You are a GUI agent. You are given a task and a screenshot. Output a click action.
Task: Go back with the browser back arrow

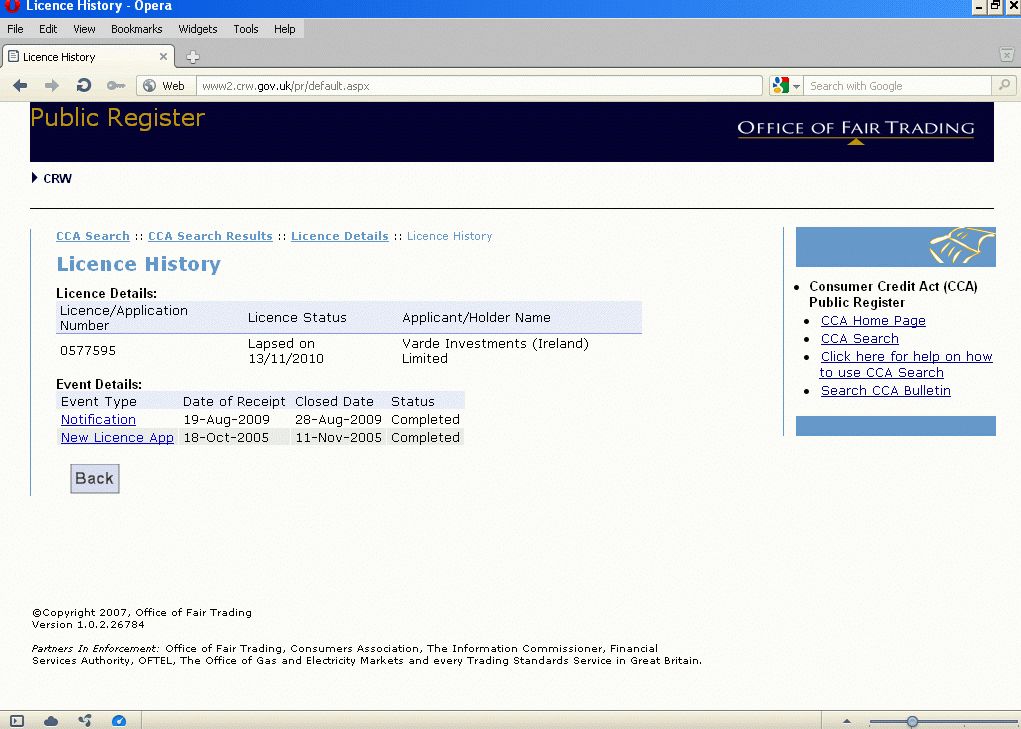tap(20, 85)
